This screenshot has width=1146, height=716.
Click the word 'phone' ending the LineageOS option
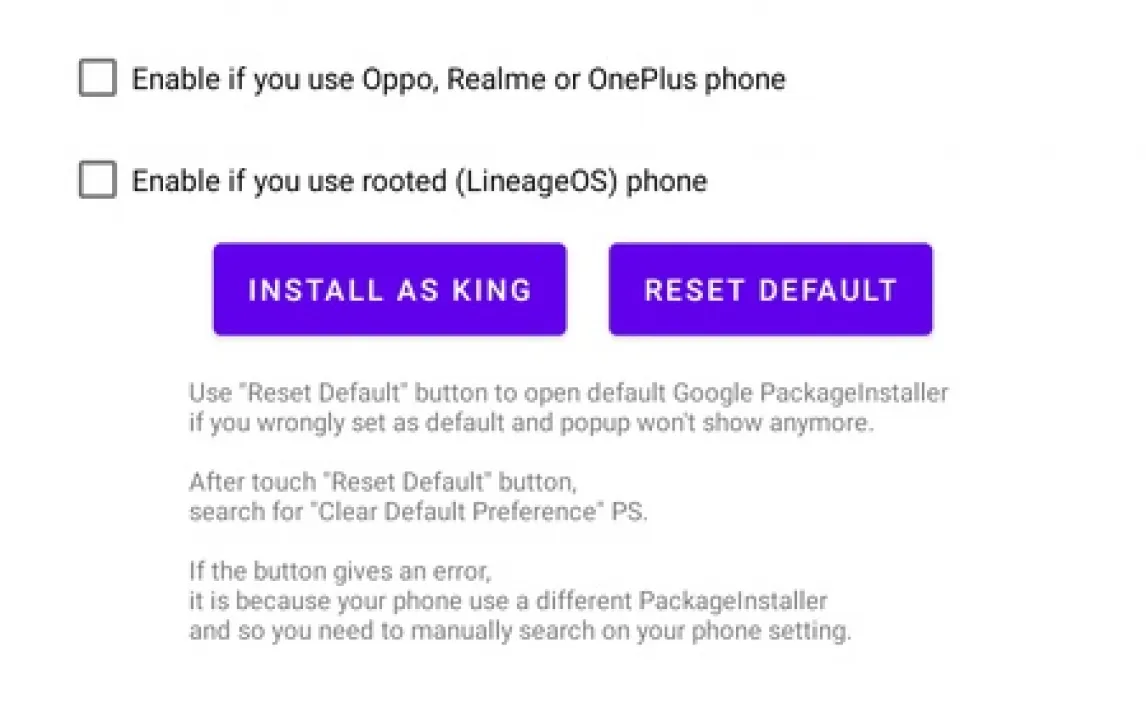click(667, 181)
